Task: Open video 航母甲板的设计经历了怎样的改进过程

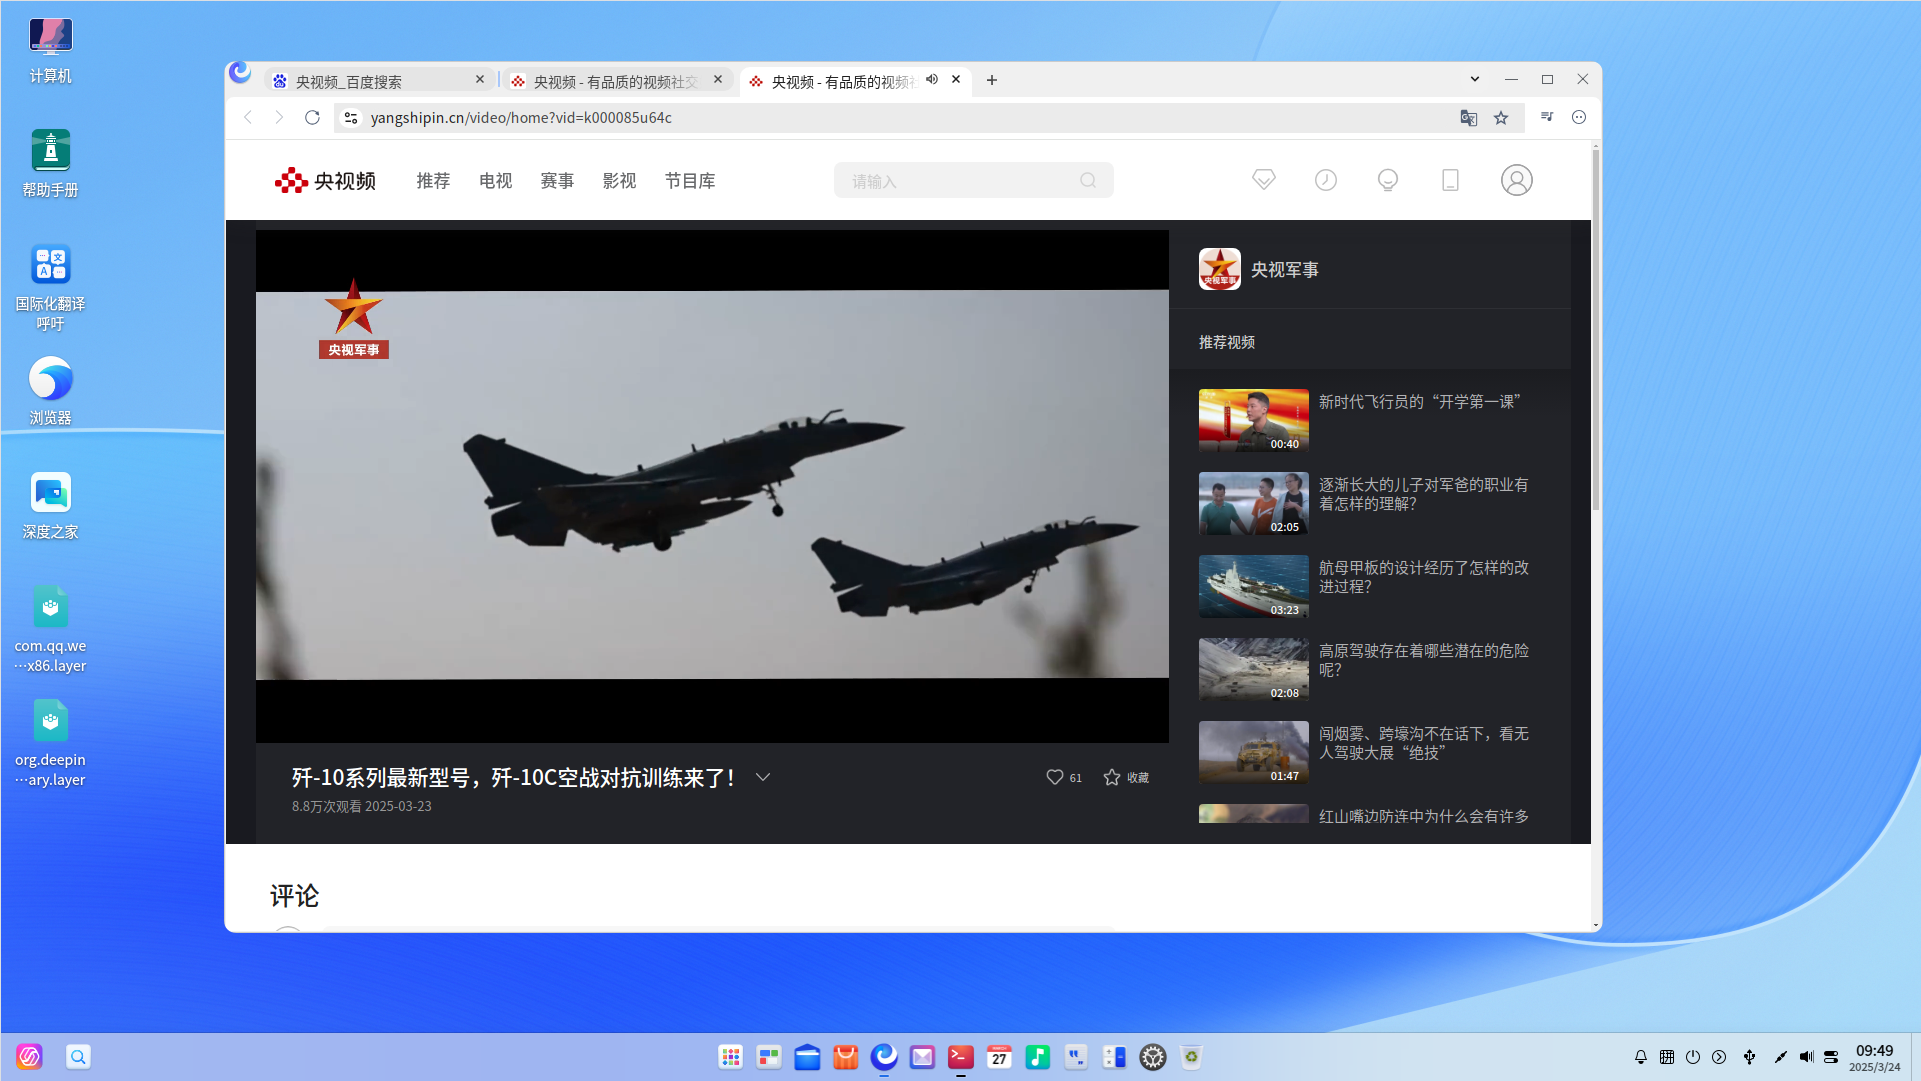Action: pos(1423,577)
